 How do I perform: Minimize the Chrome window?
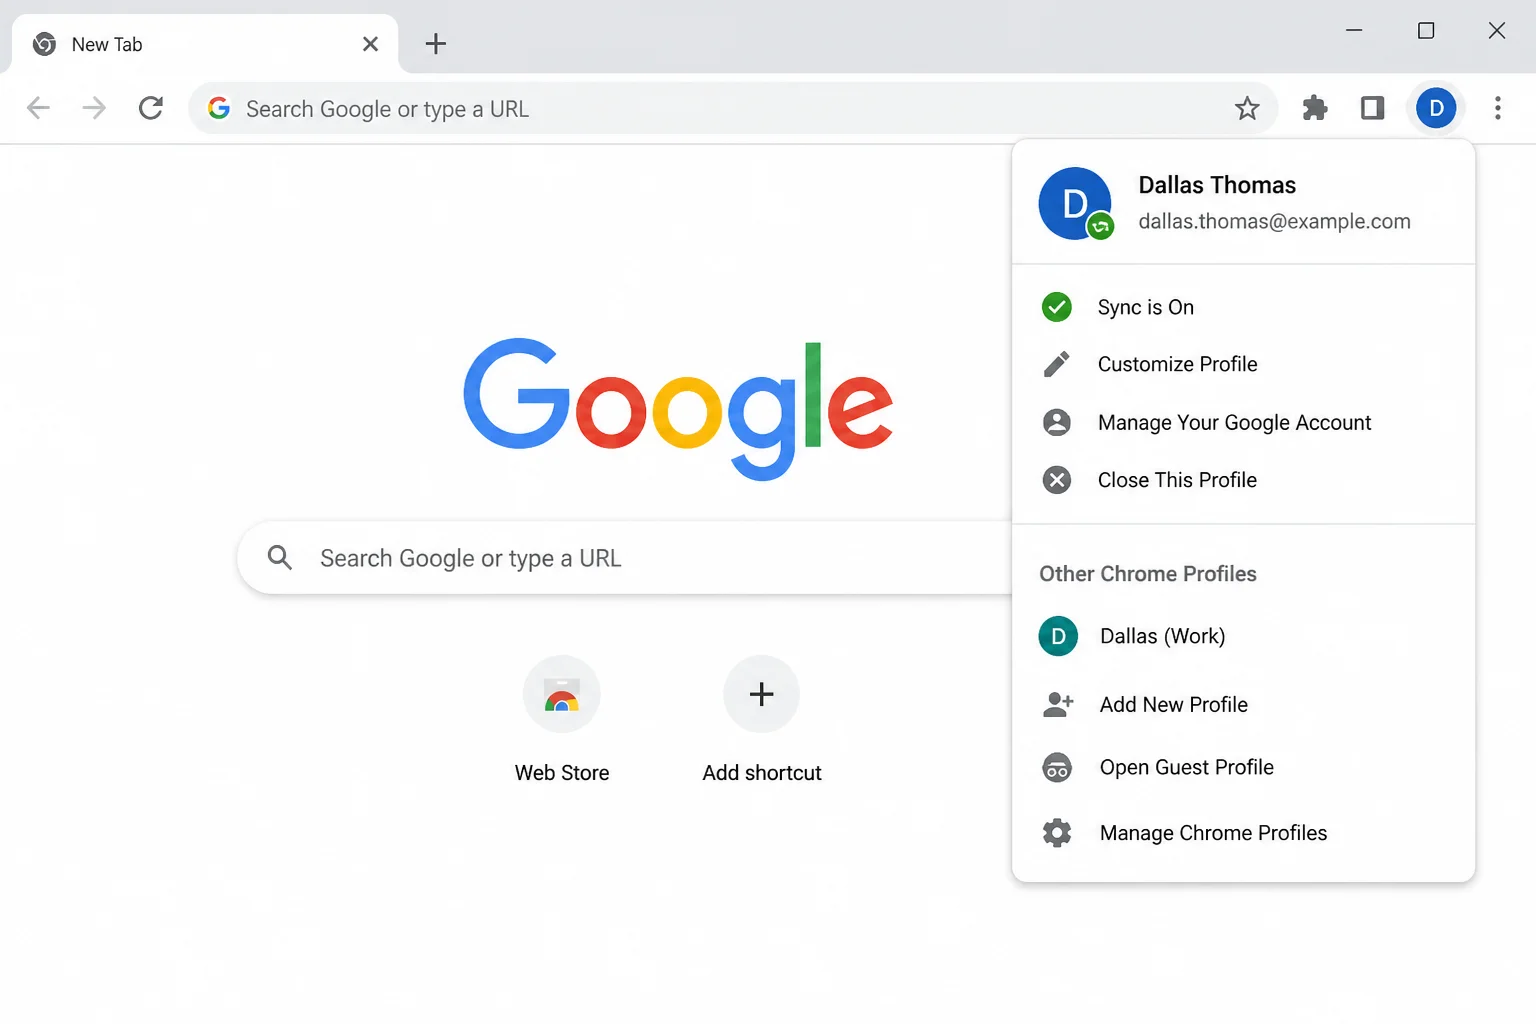pyautogui.click(x=1354, y=30)
